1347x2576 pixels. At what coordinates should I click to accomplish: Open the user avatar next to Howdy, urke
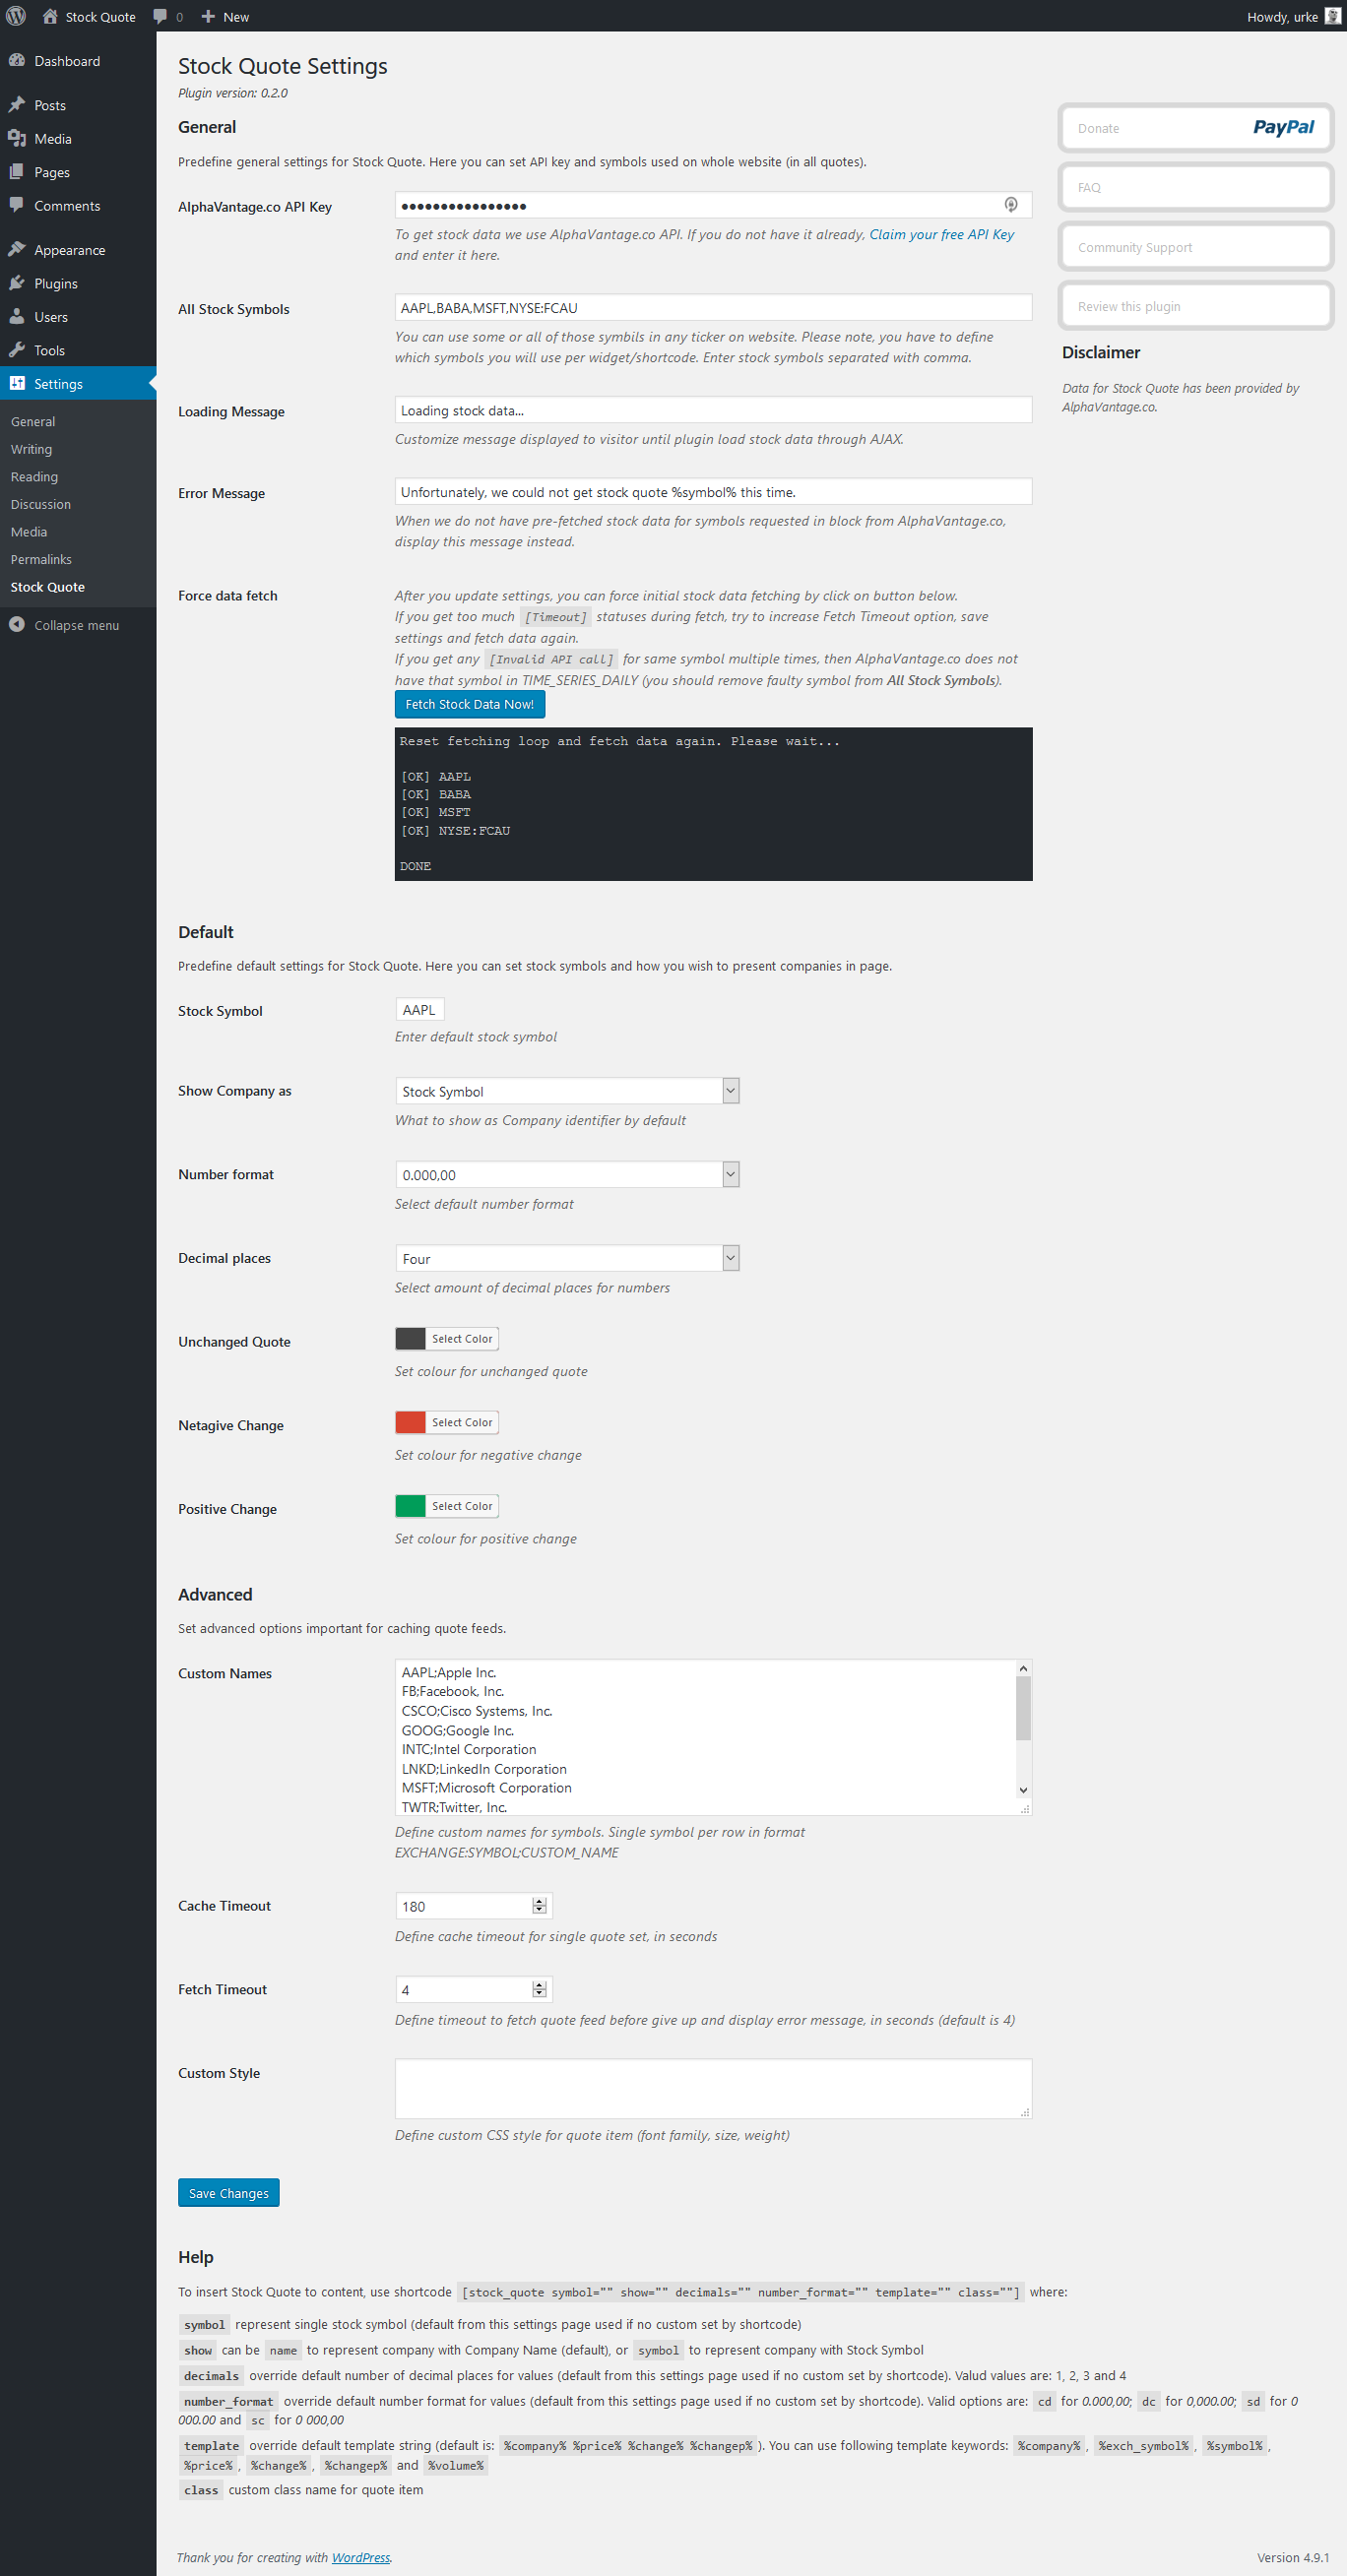tap(1332, 16)
